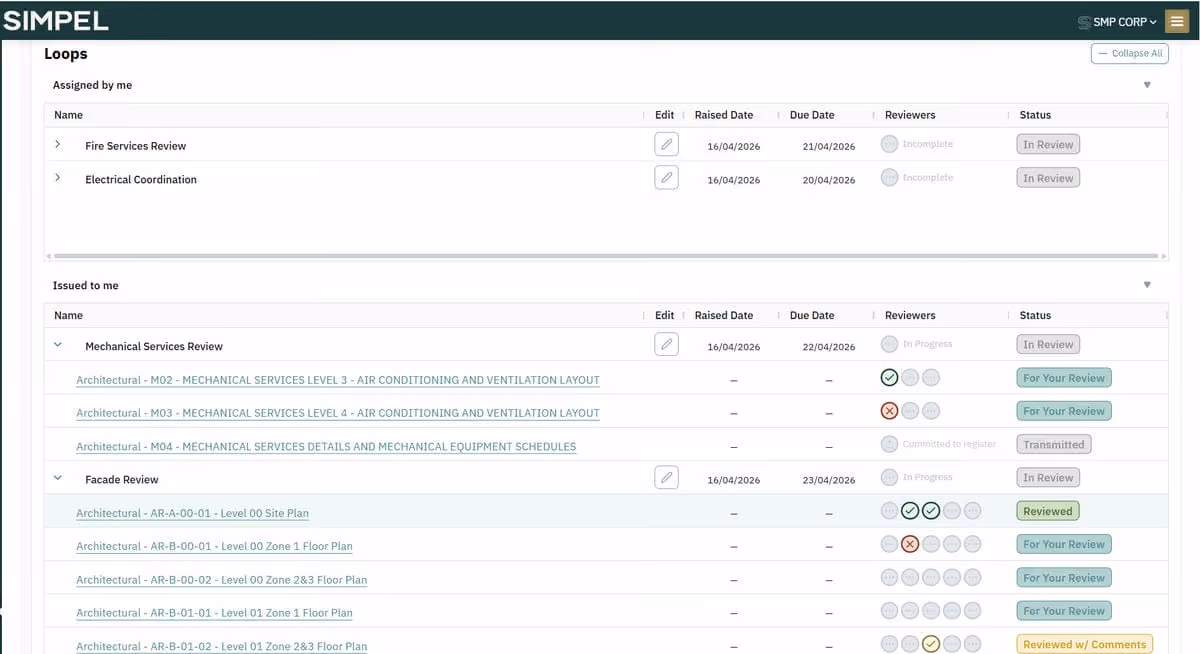Open AR-B-00-01 Level 00 Zone 1 link

pos(214,546)
